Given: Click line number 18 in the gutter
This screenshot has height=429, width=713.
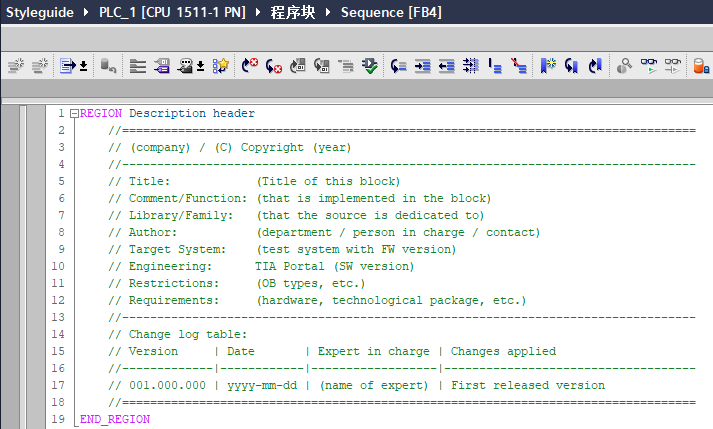Looking at the screenshot, I should 58,402.
